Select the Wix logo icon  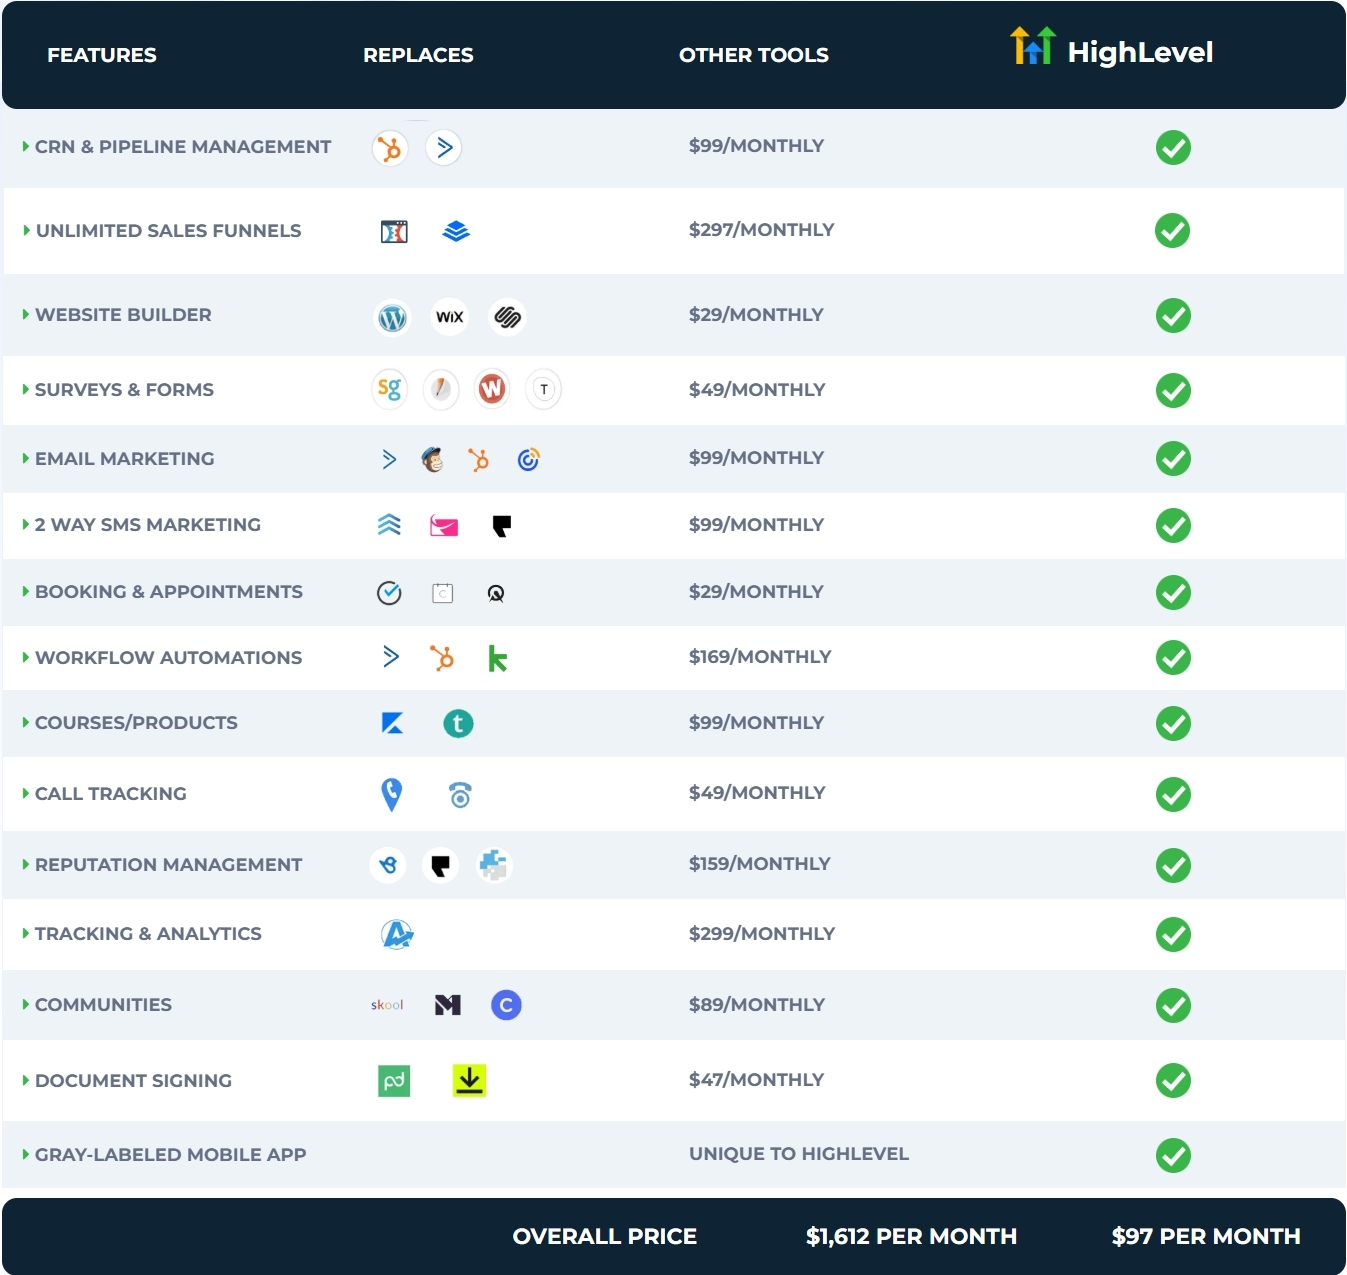(450, 317)
